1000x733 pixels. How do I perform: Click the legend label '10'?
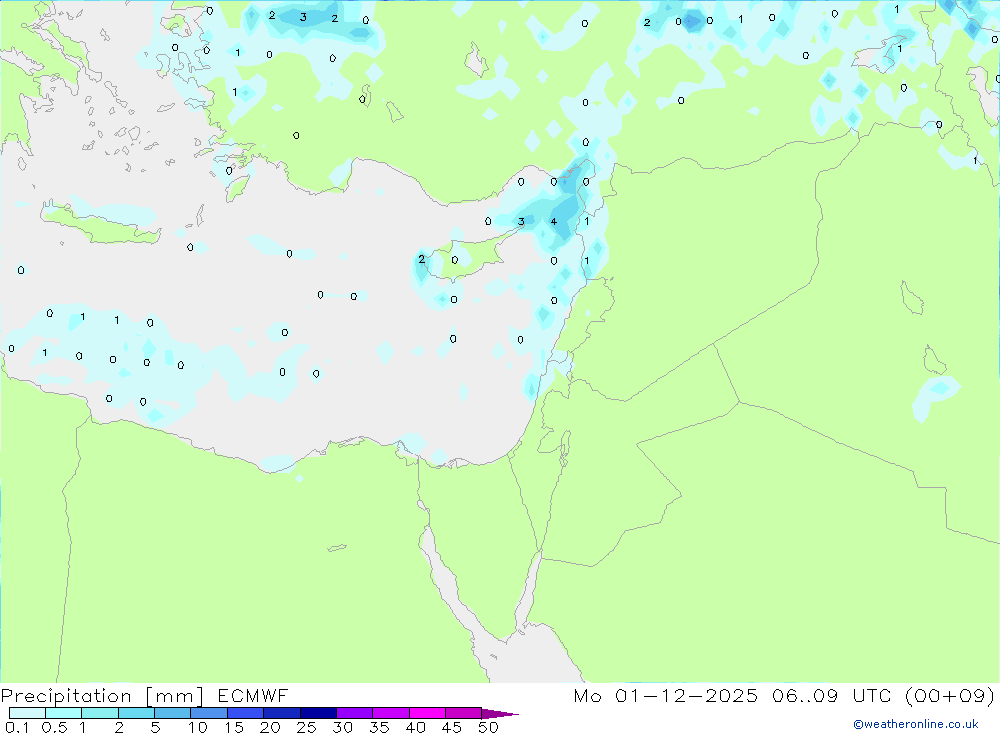point(198,727)
